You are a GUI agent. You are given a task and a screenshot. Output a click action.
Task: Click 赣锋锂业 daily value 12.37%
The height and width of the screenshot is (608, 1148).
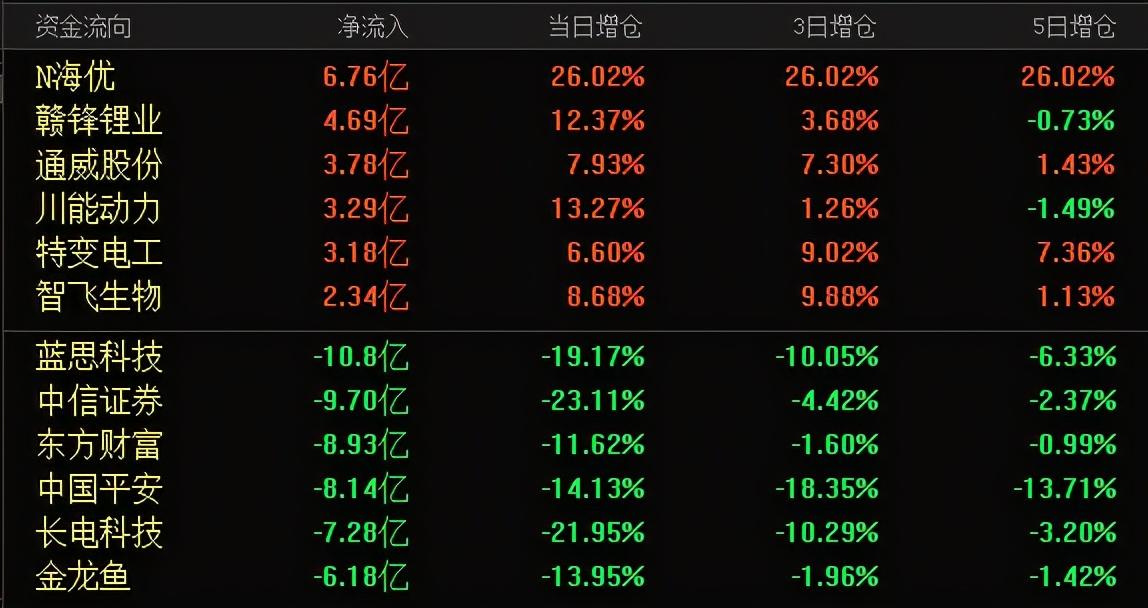(597, 120)
